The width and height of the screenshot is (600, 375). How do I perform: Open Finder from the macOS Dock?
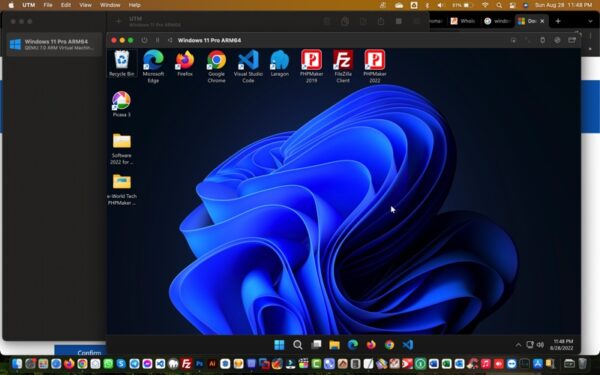17,363
